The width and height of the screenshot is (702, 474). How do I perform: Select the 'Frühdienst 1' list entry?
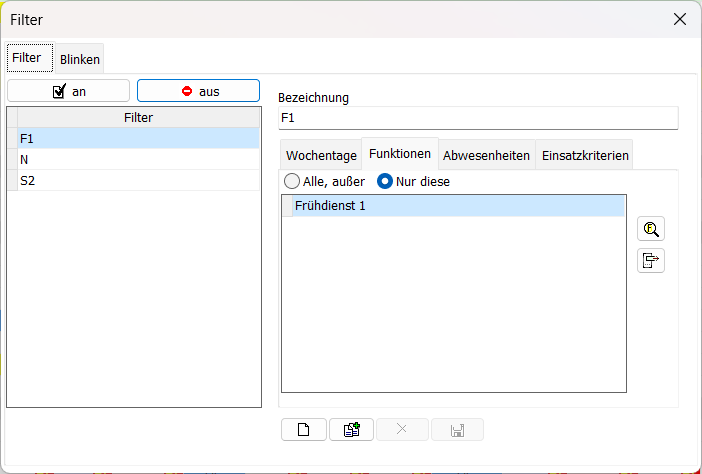(x=453, y=206)
